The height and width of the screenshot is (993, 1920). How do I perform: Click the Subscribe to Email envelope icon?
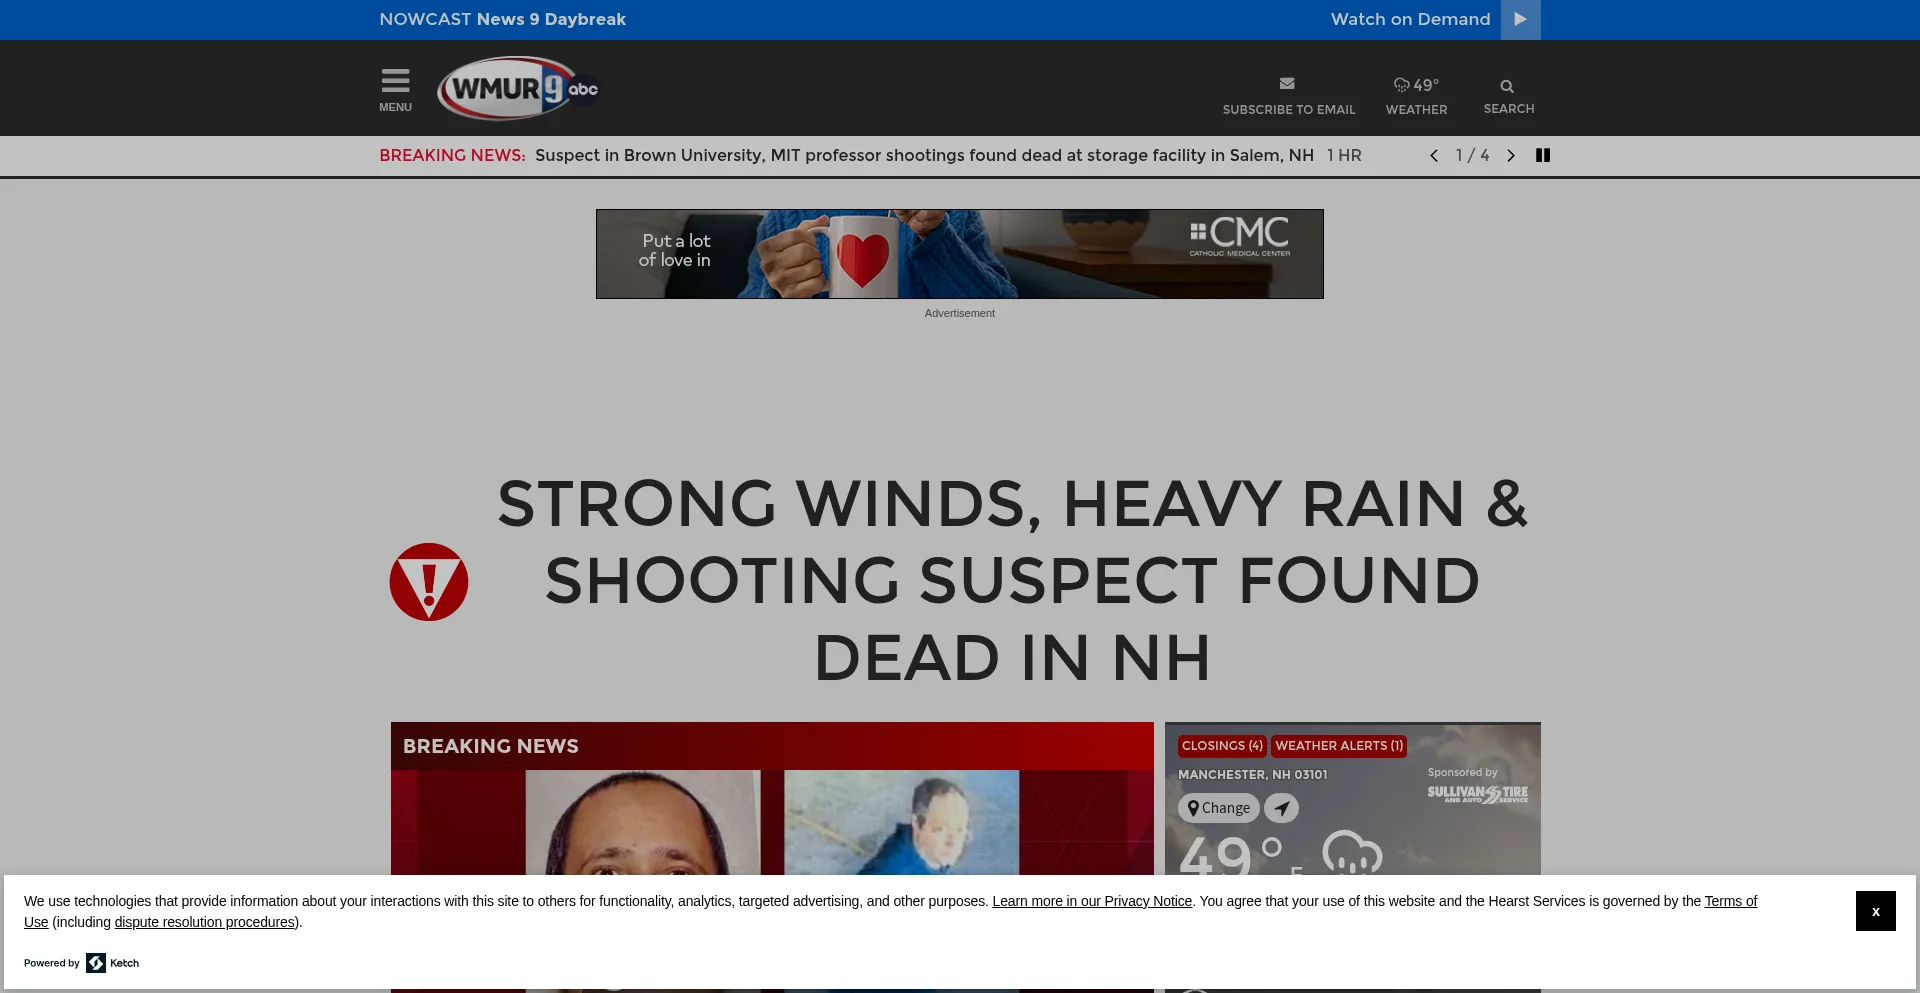point(1288,83)
